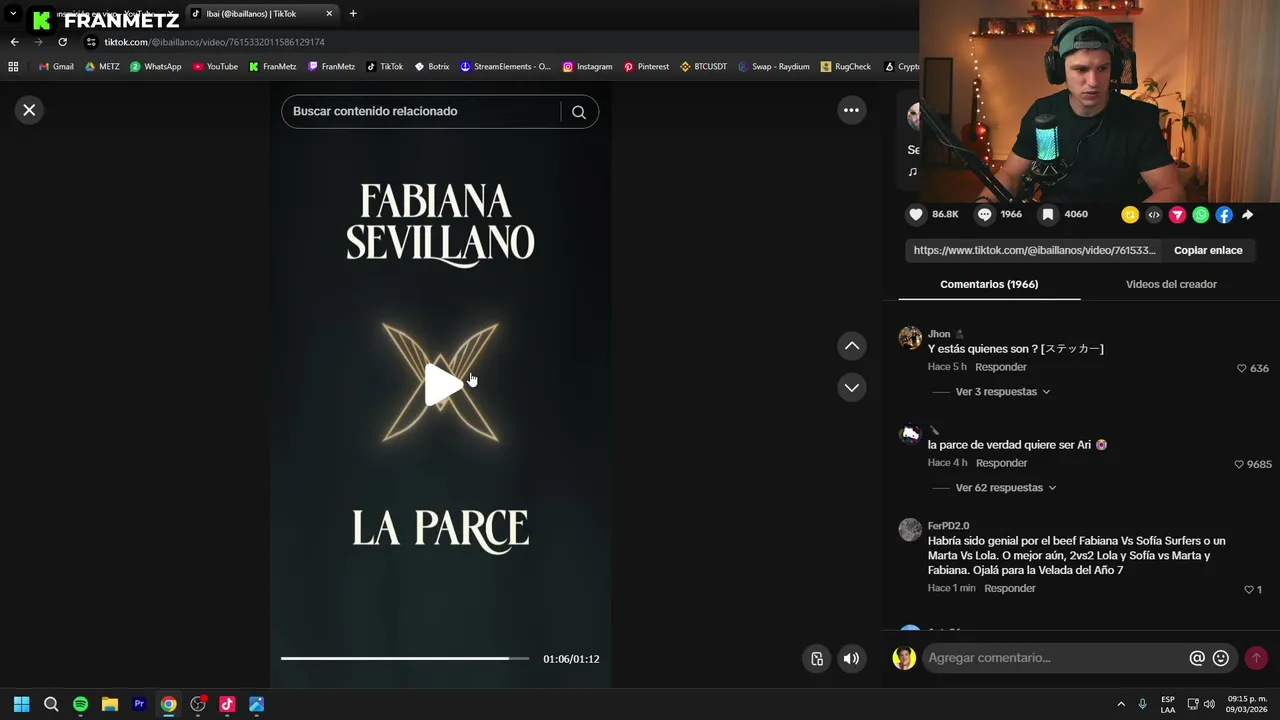Open the tab search dropdown arrow
Viewport: 1280px width, 720px height.
(x=13, y=14)
